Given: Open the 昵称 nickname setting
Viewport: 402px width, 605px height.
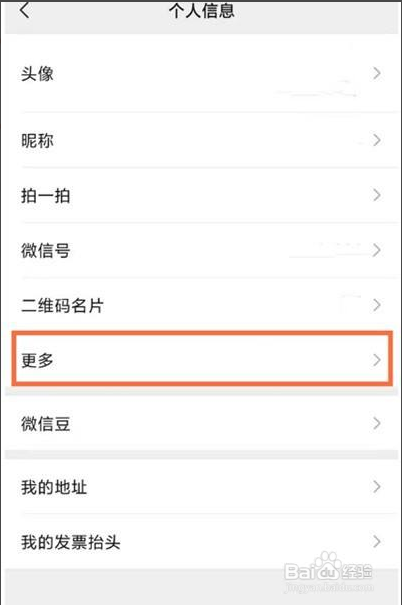Looking at the screenshot, I should [x=201, y=140].
